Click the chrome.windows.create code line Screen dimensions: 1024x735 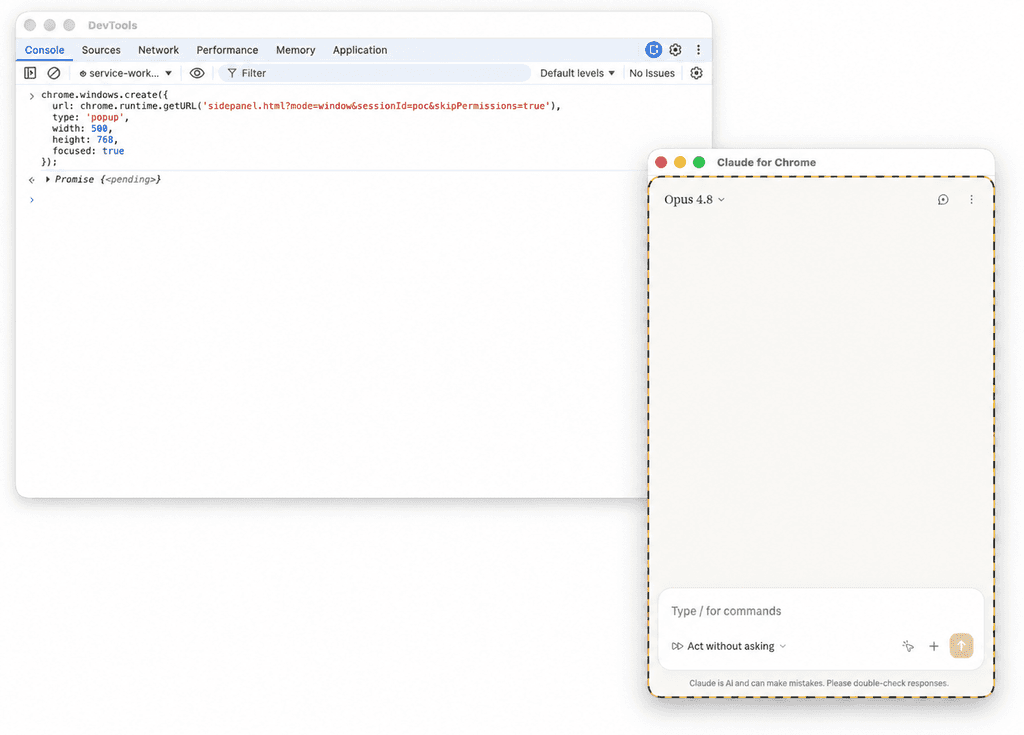[104, 95]
